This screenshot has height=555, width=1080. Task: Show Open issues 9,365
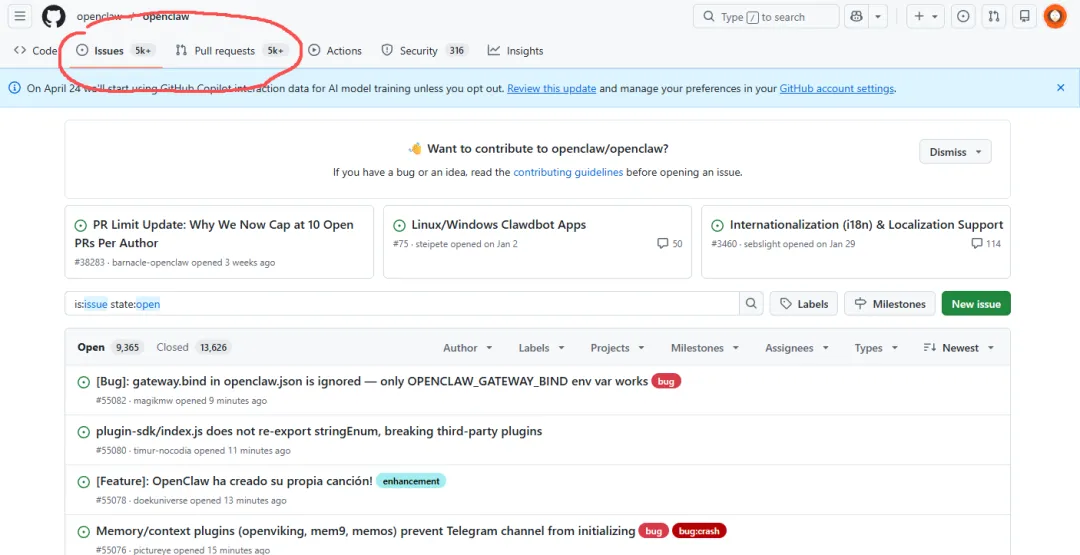[x=110, y=347]
